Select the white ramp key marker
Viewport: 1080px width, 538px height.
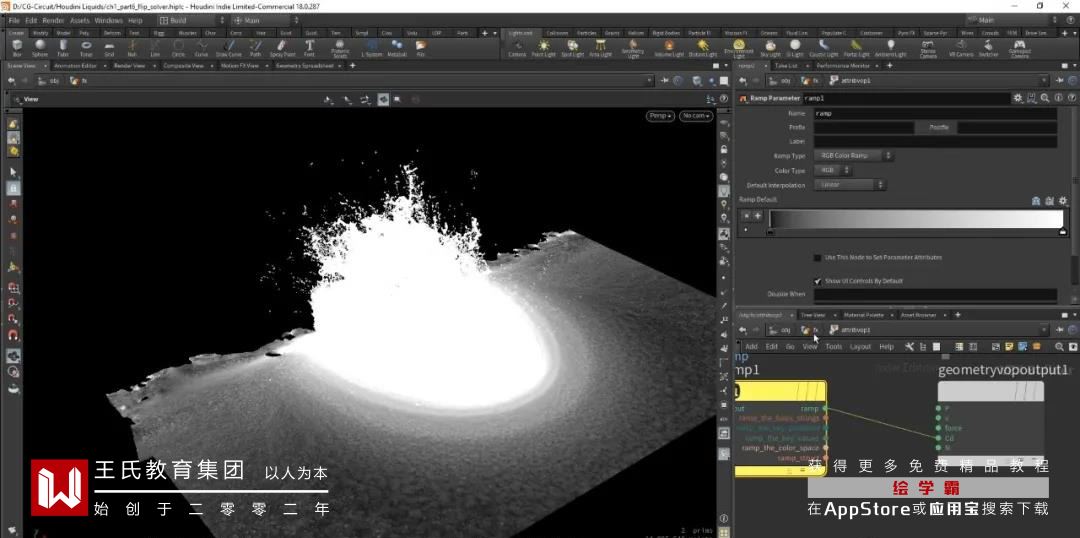click(1062, 232)
